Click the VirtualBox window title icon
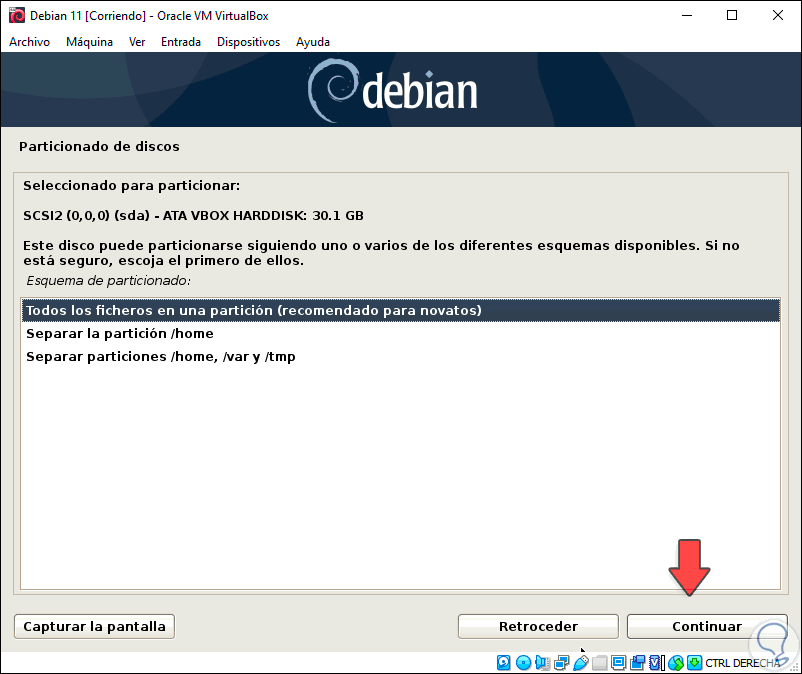802x674 pixels. [17, 15]
